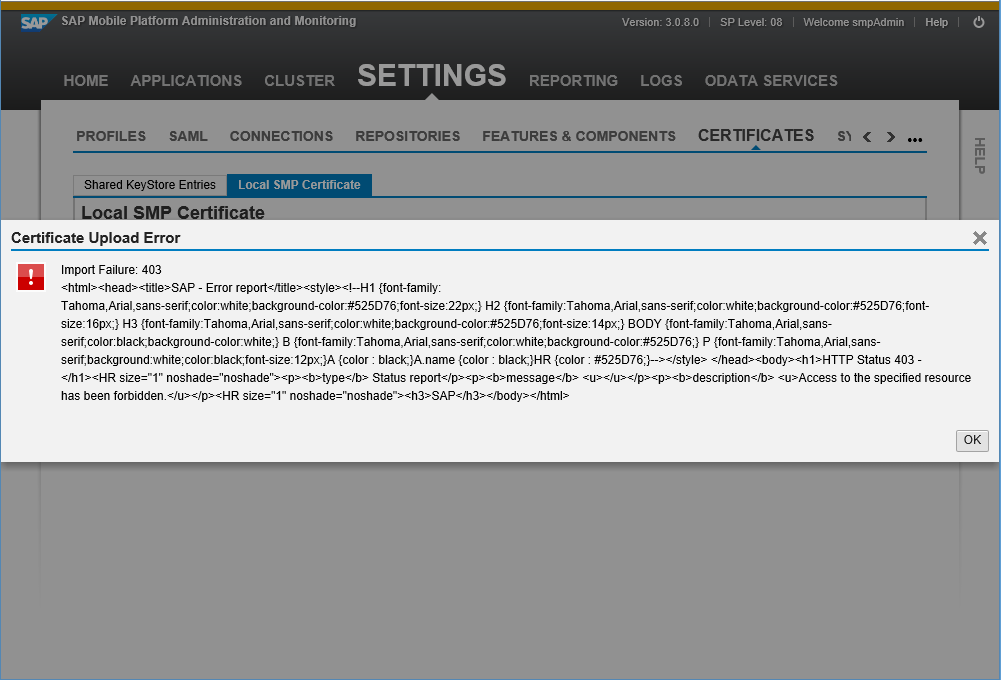Switch to the REPOSITORIES tab
Viewport: 1001px width, 680px height.
tap(408, 137)
